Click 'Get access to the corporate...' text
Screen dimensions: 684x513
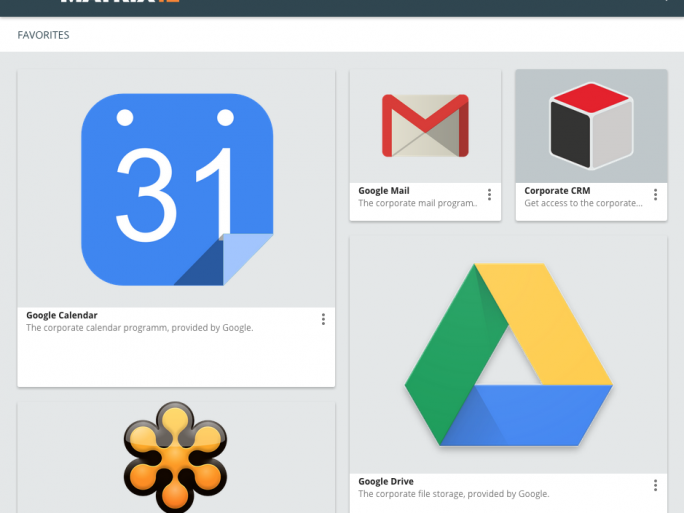[583, 203]
